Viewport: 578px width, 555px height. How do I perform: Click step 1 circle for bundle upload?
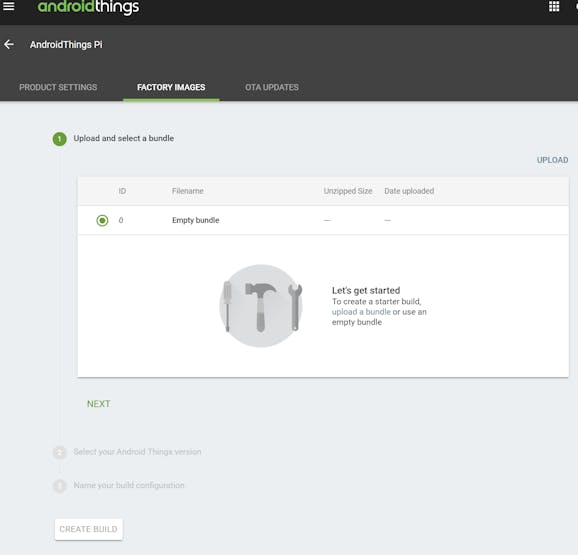pos(59,139)
